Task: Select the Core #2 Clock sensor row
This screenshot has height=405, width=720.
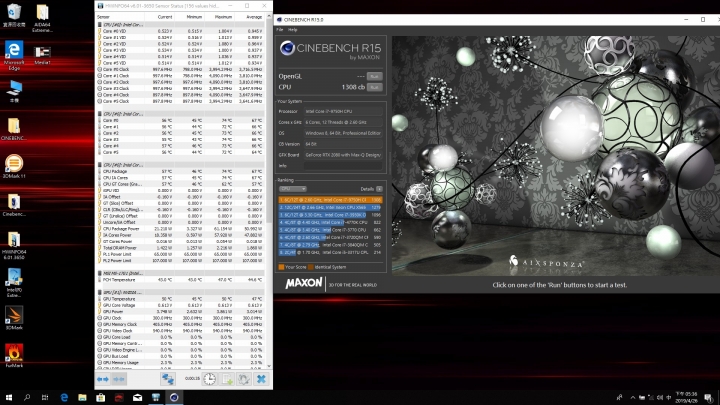Action: pyautogui.click(x=180, y=82)
